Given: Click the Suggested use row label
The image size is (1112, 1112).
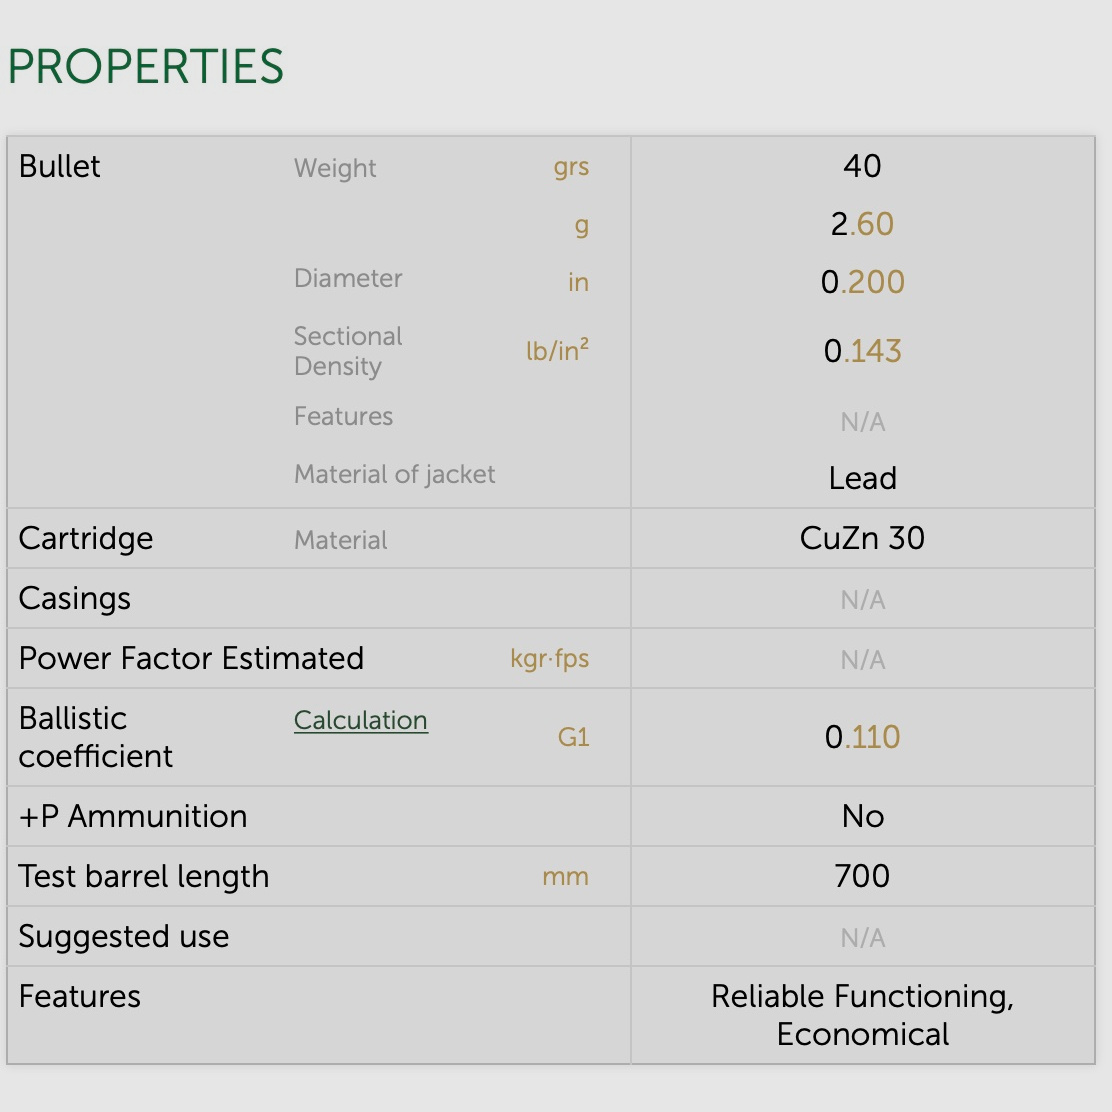Looking at the screenshot, I should point(124,936).
